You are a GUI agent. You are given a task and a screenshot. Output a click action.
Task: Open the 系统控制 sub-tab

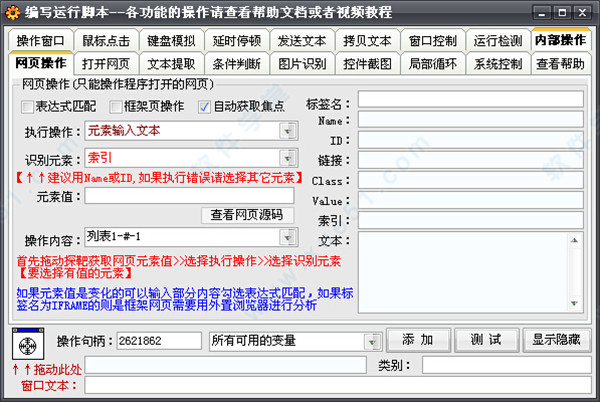497,64
